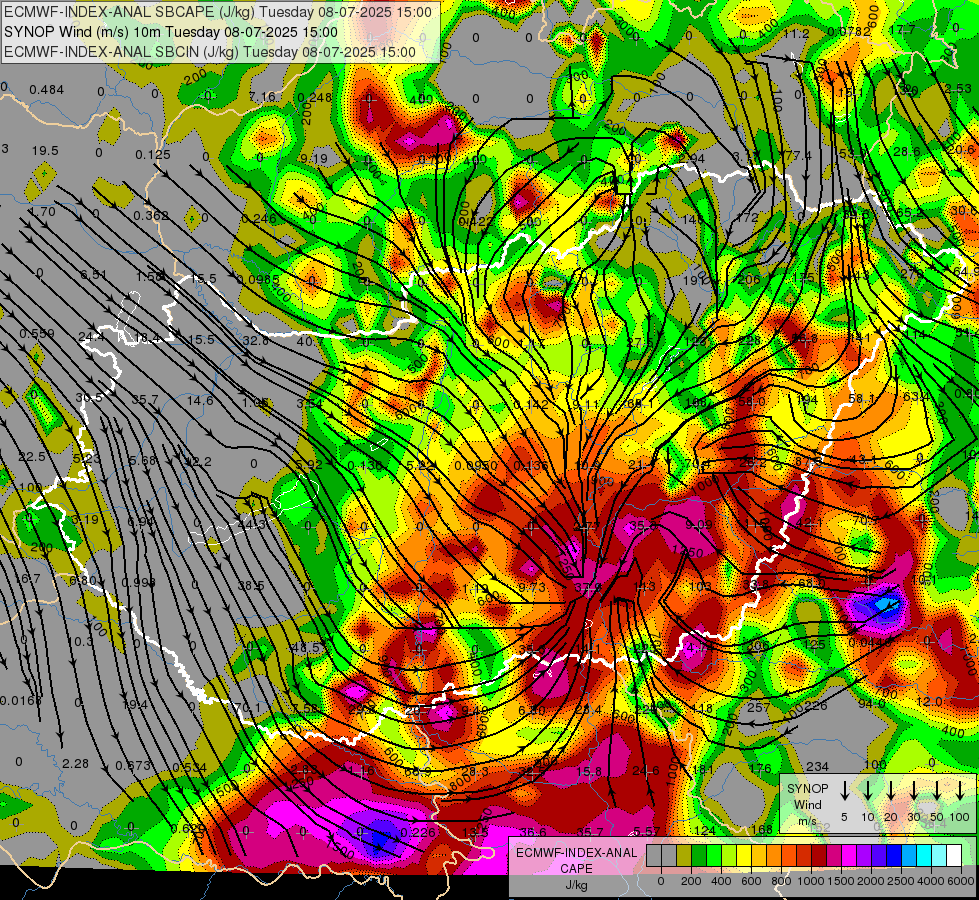The height and width of the screenshot is (900, 979).
Task: Click the map value 0.362
Action: [x=150, y=215]
